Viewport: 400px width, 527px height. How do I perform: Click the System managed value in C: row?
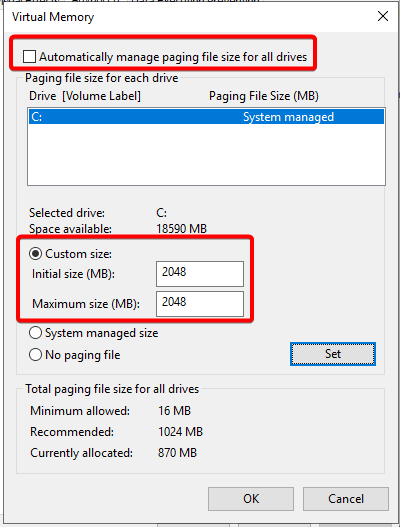click(x=288, y=117)
